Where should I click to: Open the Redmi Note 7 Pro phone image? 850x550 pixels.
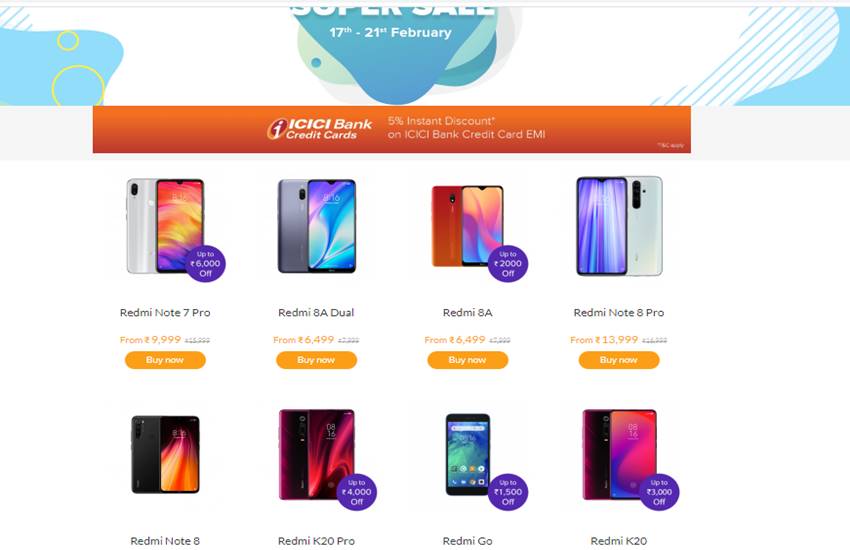click(165, 226)
